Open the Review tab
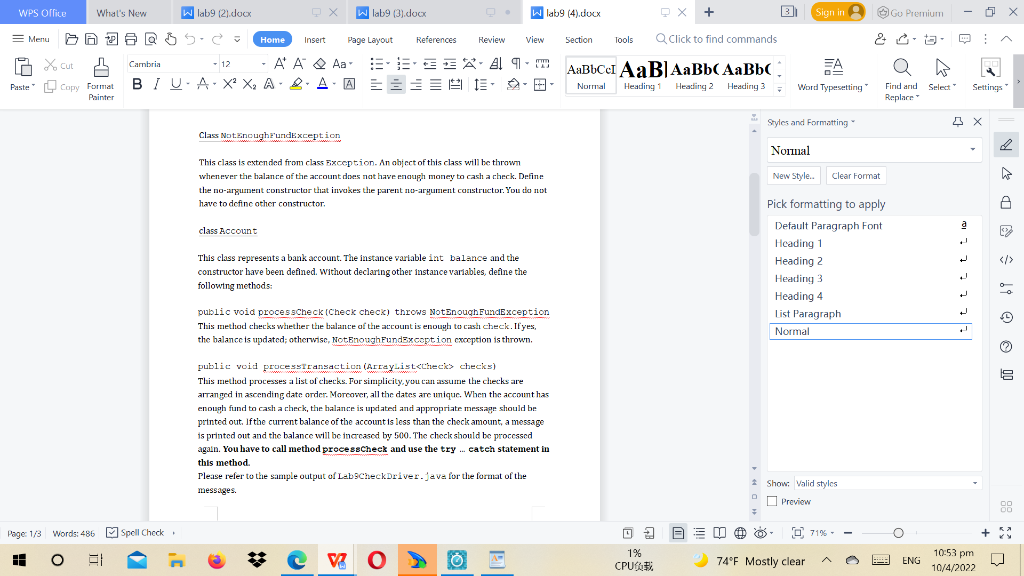Screen dimensions: 1024x576 (x=491, y=40)
